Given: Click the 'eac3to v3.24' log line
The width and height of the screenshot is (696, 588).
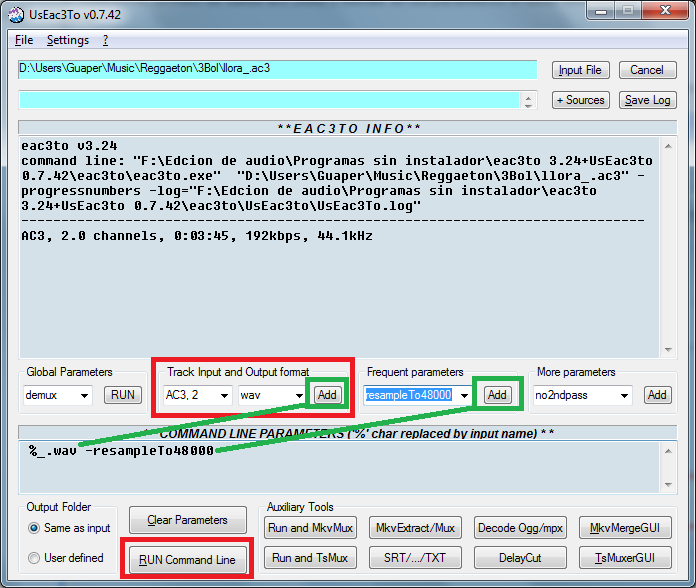Looking at the screenshot, I should (69, 146).
